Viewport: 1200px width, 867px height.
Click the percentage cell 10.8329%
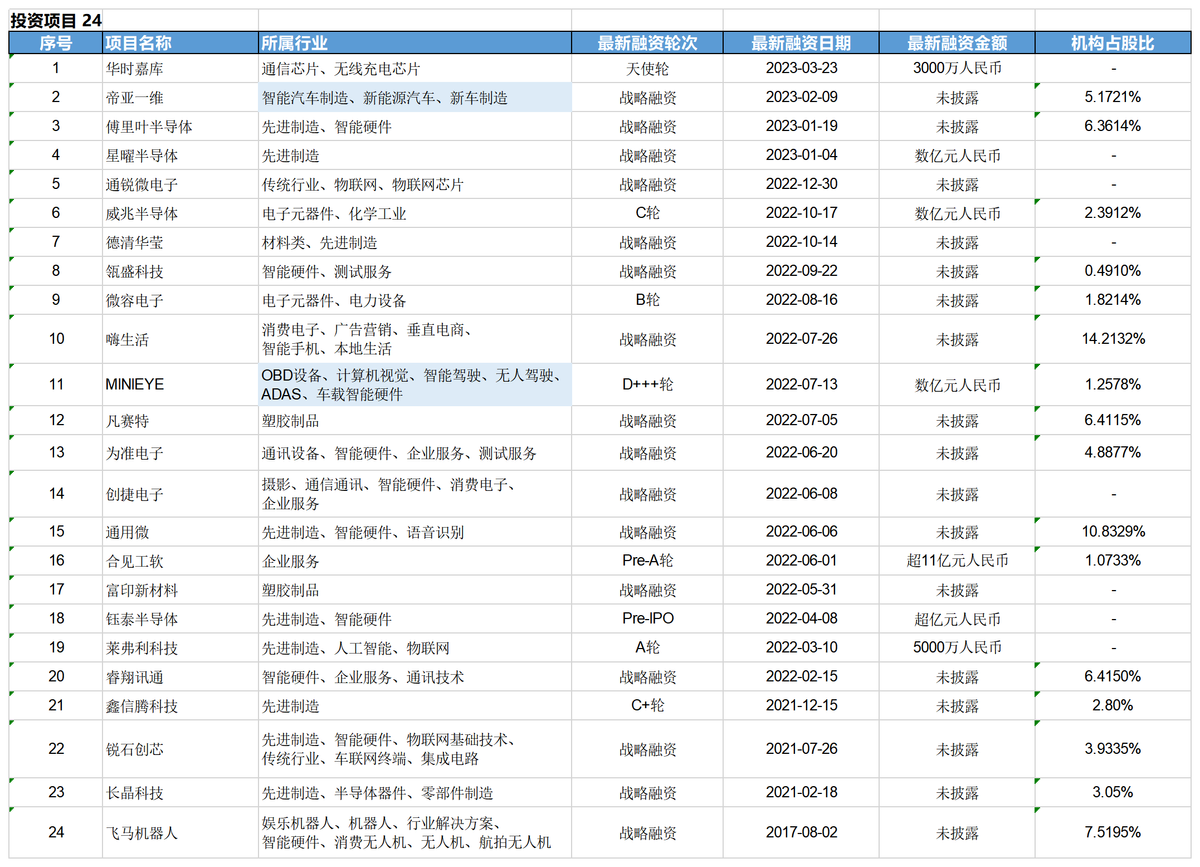(1113, 532)
